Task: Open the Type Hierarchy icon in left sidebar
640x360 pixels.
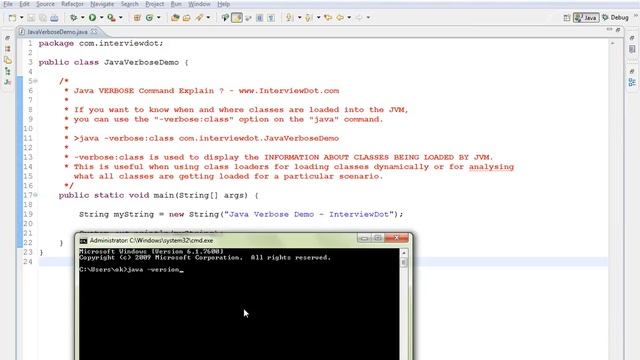Action: tap(8, 71)
